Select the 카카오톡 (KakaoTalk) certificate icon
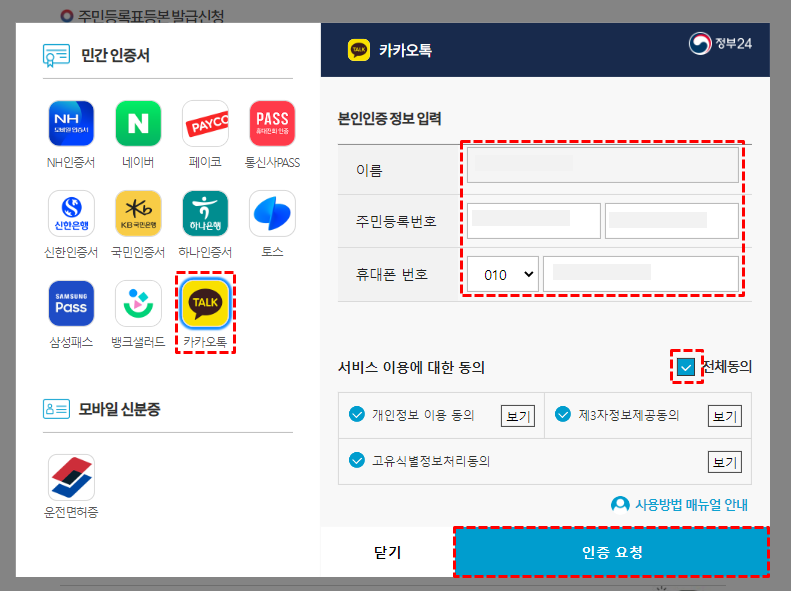 (205, 304)
